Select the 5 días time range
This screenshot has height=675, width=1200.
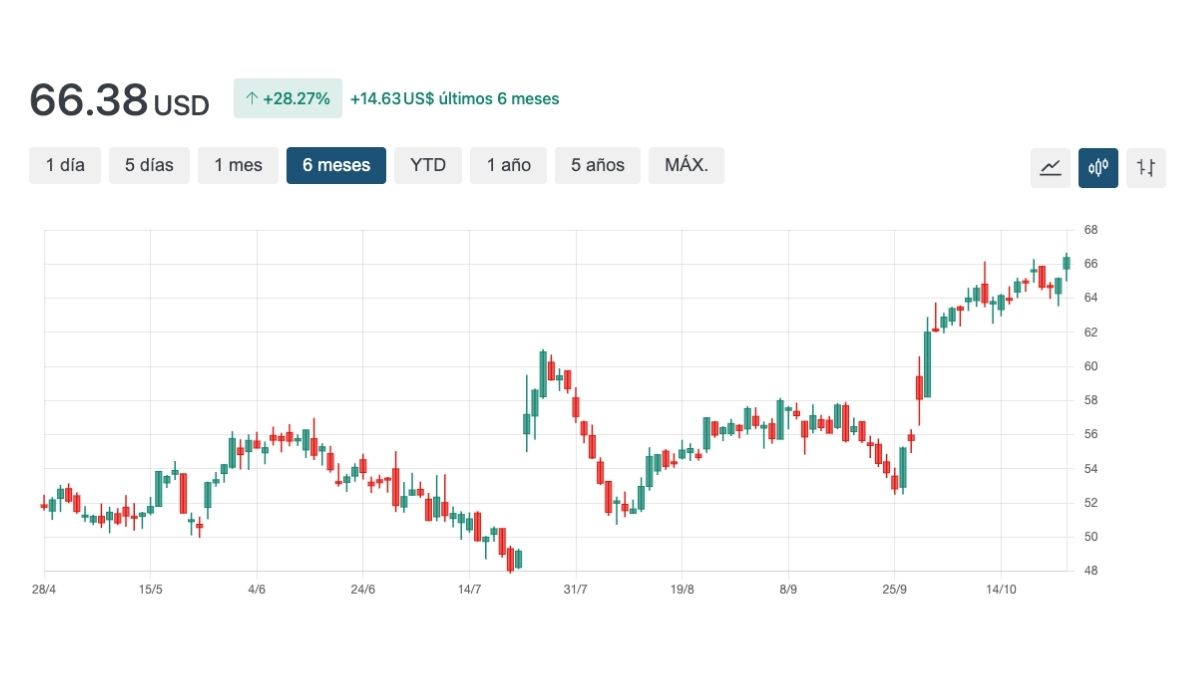click(149, 165)
